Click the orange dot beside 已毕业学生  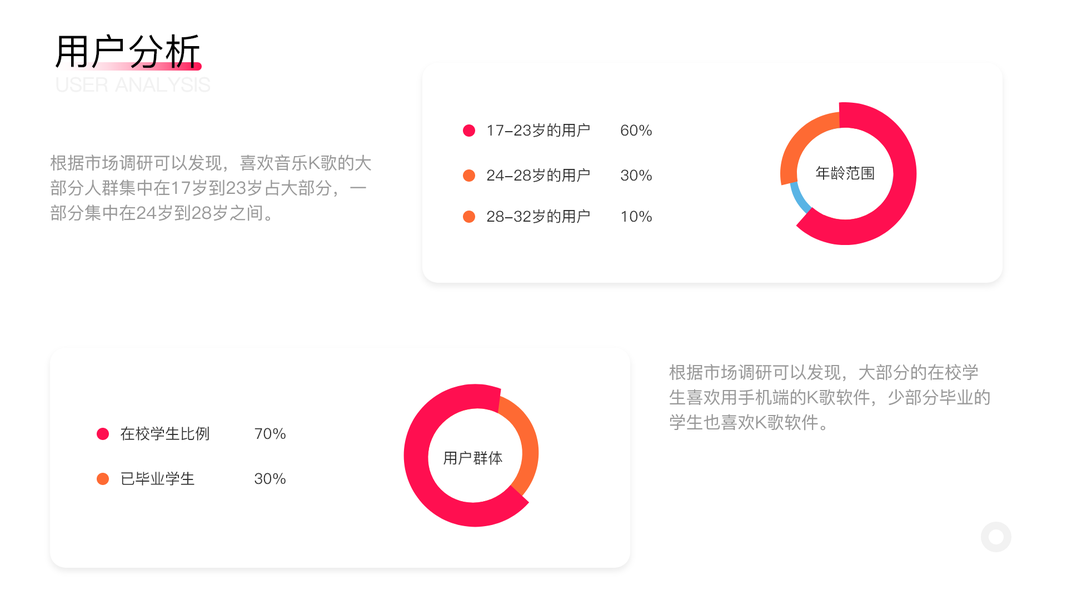click(x=103, y=479)
